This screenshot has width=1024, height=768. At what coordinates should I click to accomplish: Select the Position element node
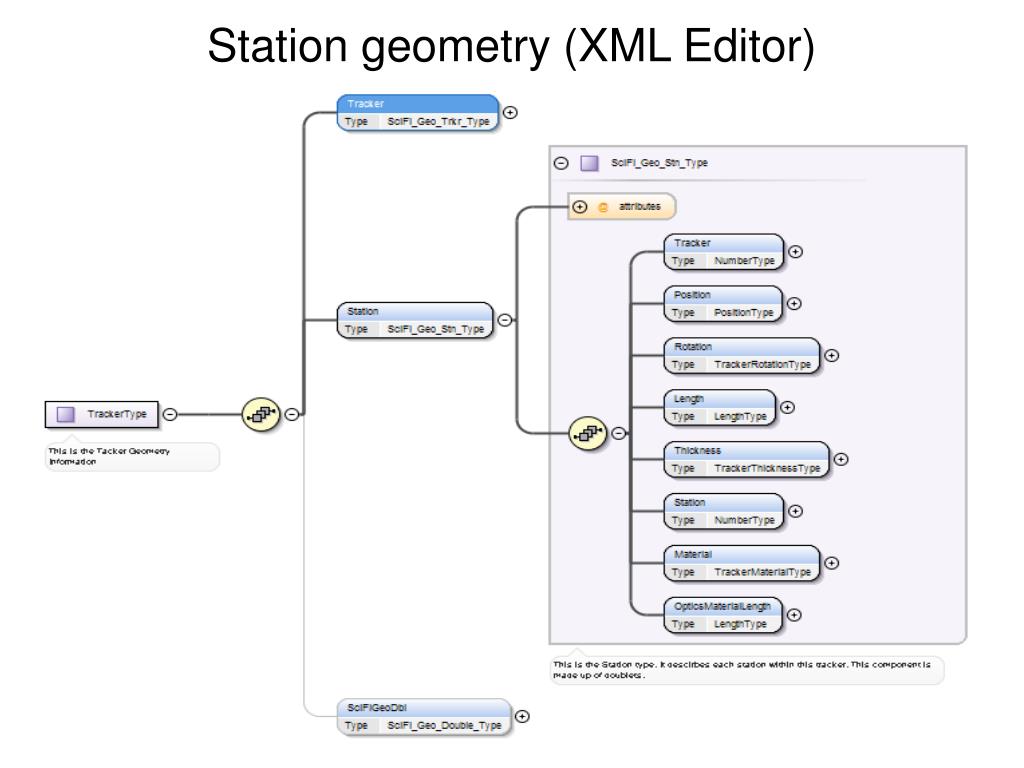[x=722, y=303]
